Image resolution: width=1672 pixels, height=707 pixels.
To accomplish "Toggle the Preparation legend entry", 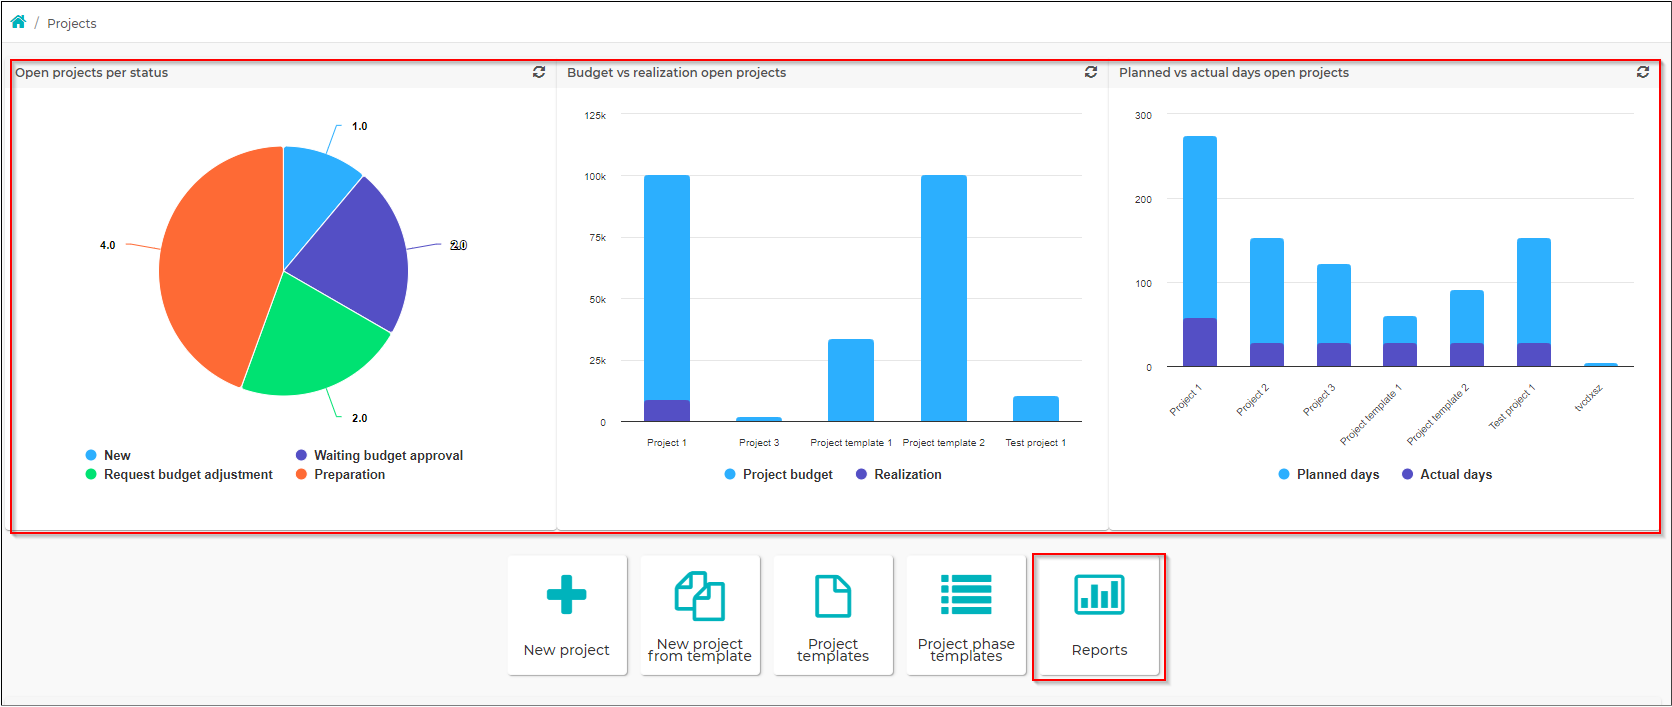I will [340, 474].
